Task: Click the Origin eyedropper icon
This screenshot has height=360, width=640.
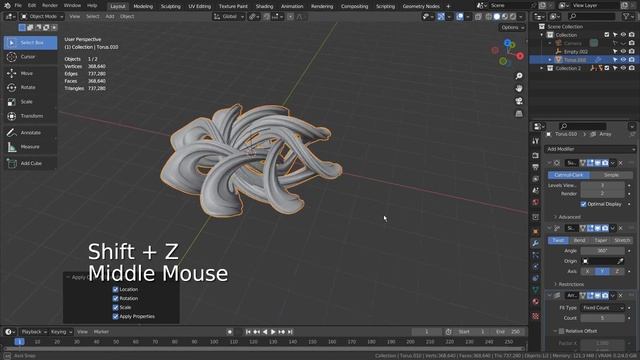Action: 620,261
